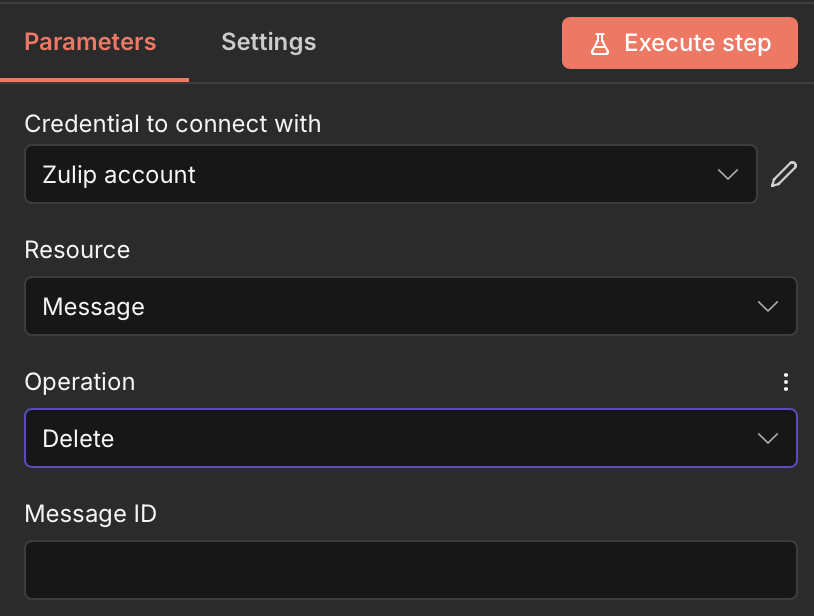
Task: Click the pencil icon to edit credential
Action: [x=784, y=174]
